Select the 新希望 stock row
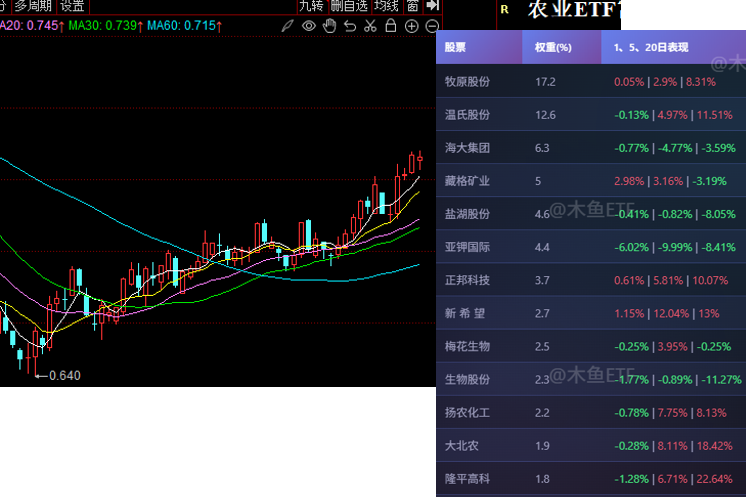The width and height of the screenshot is (746, 497). click(591, 313)
